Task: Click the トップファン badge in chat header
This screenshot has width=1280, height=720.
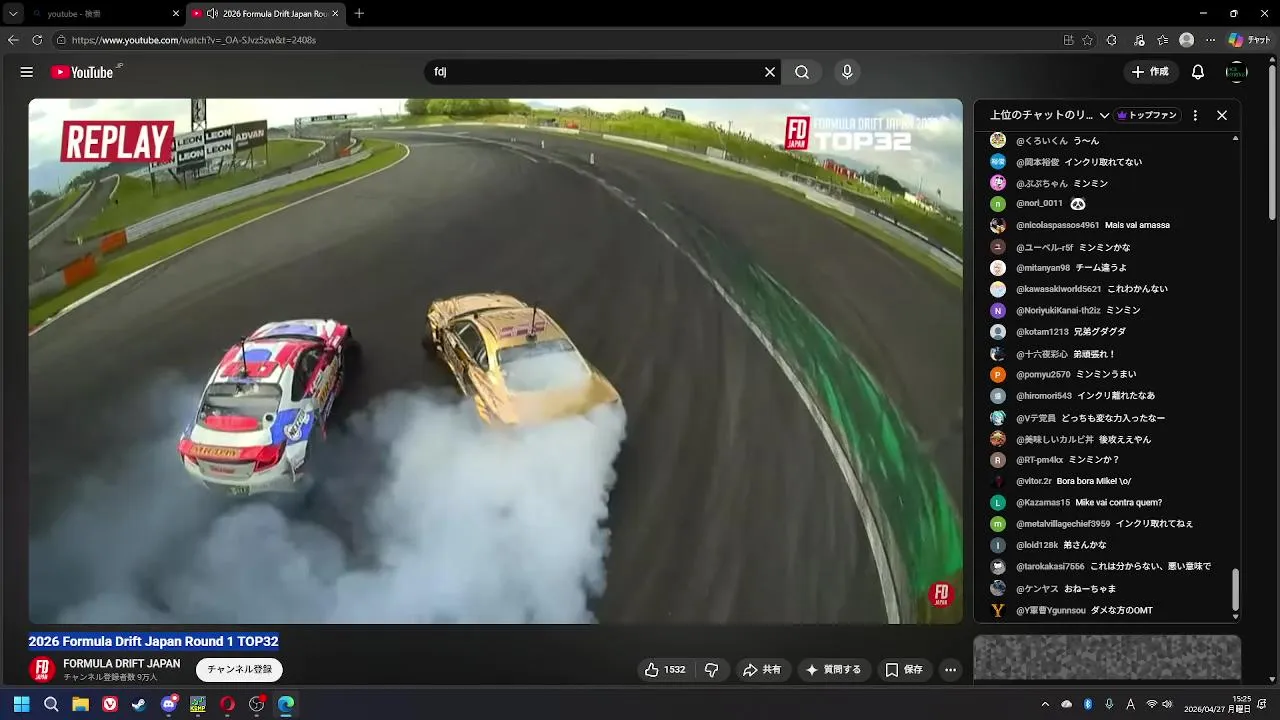Action: [1147, 115]
